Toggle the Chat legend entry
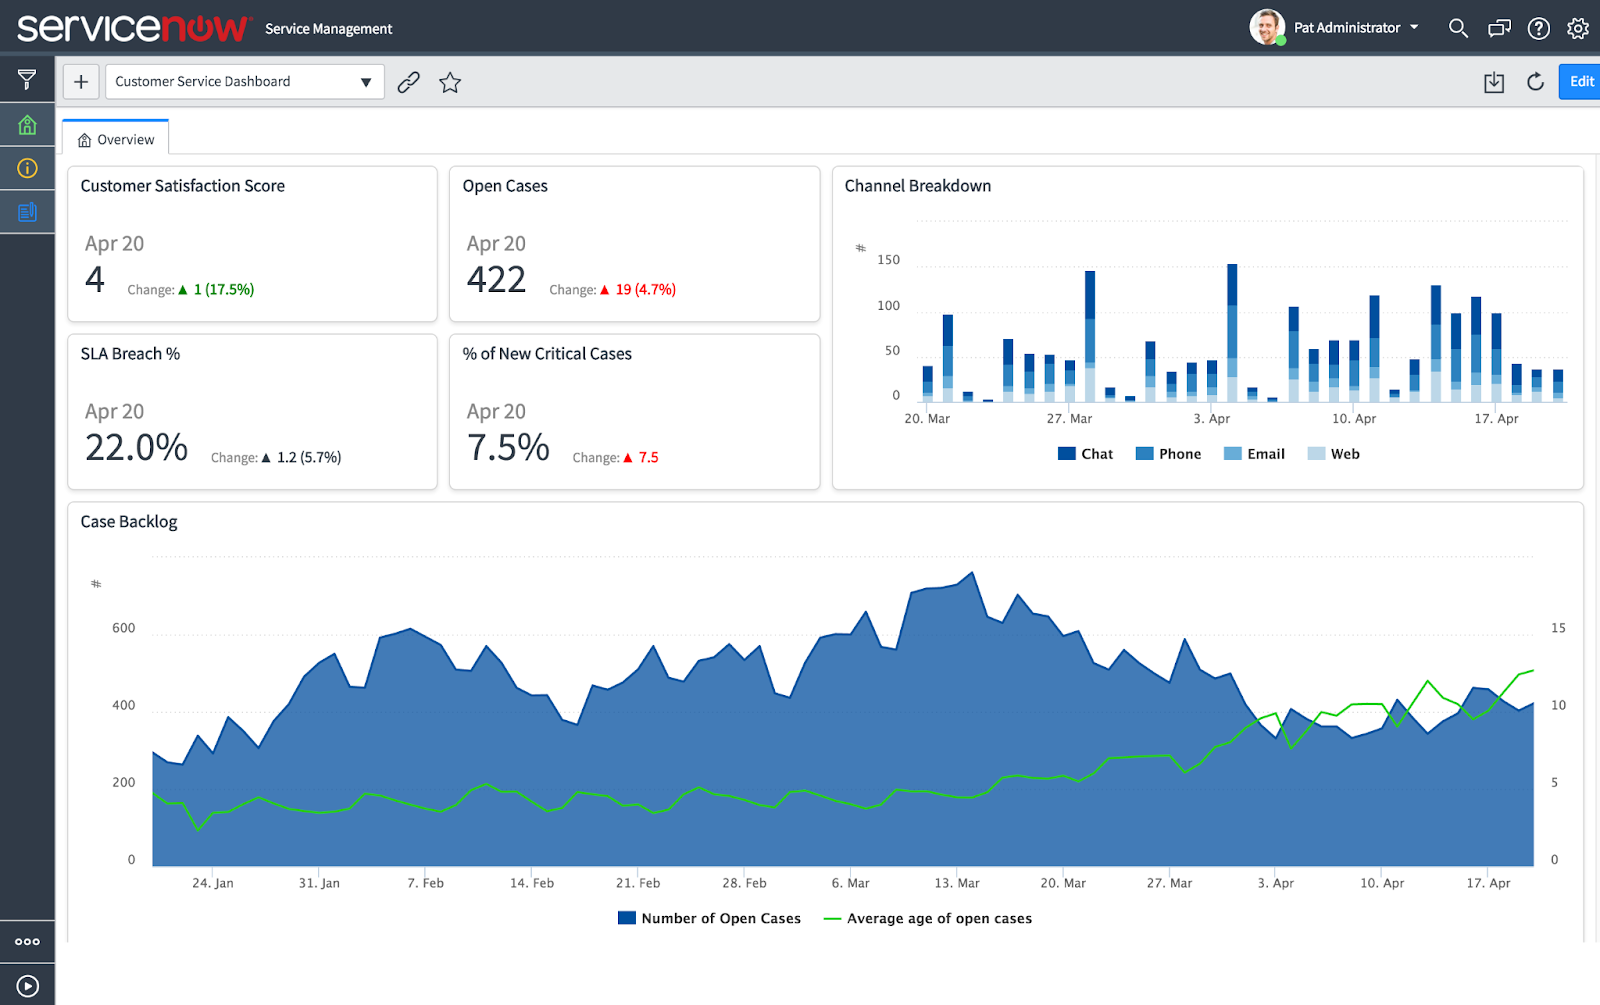This screenshot has height=1005, width=1600. (1085, 454)
